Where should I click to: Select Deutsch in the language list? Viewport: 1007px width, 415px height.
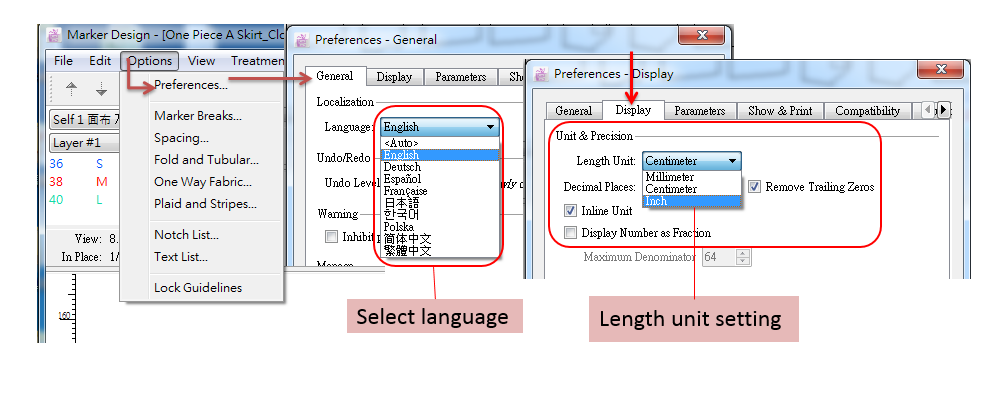pyautogui.click(x=401, y=167)
